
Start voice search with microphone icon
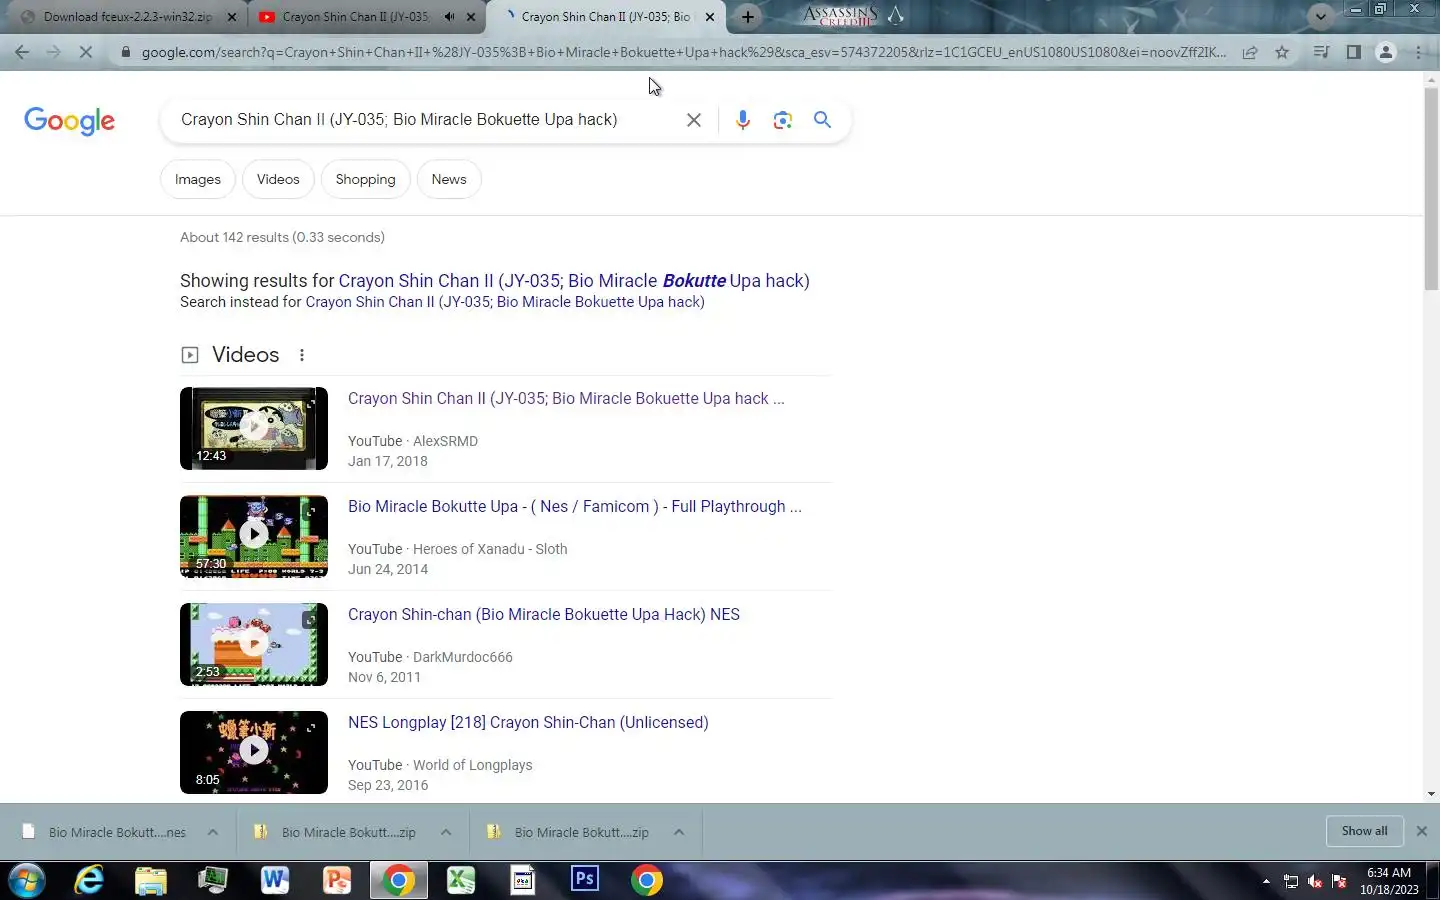click(x=742, y=120)
